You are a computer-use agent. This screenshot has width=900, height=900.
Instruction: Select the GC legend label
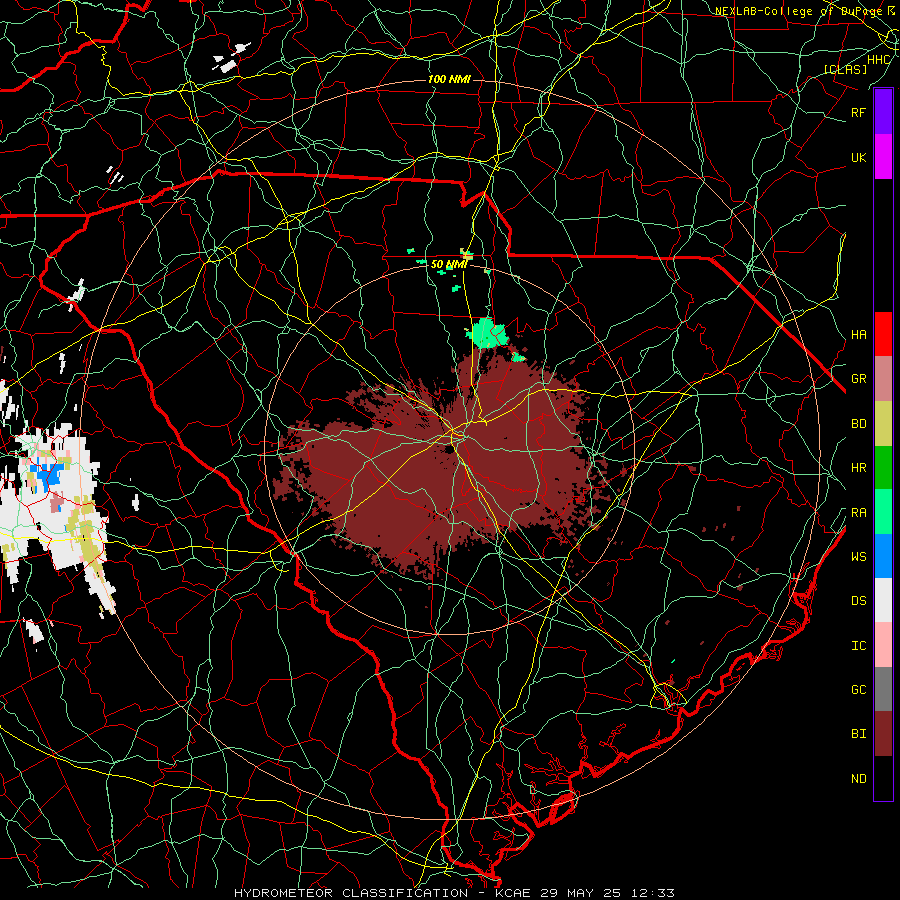[x=858, y=689]
